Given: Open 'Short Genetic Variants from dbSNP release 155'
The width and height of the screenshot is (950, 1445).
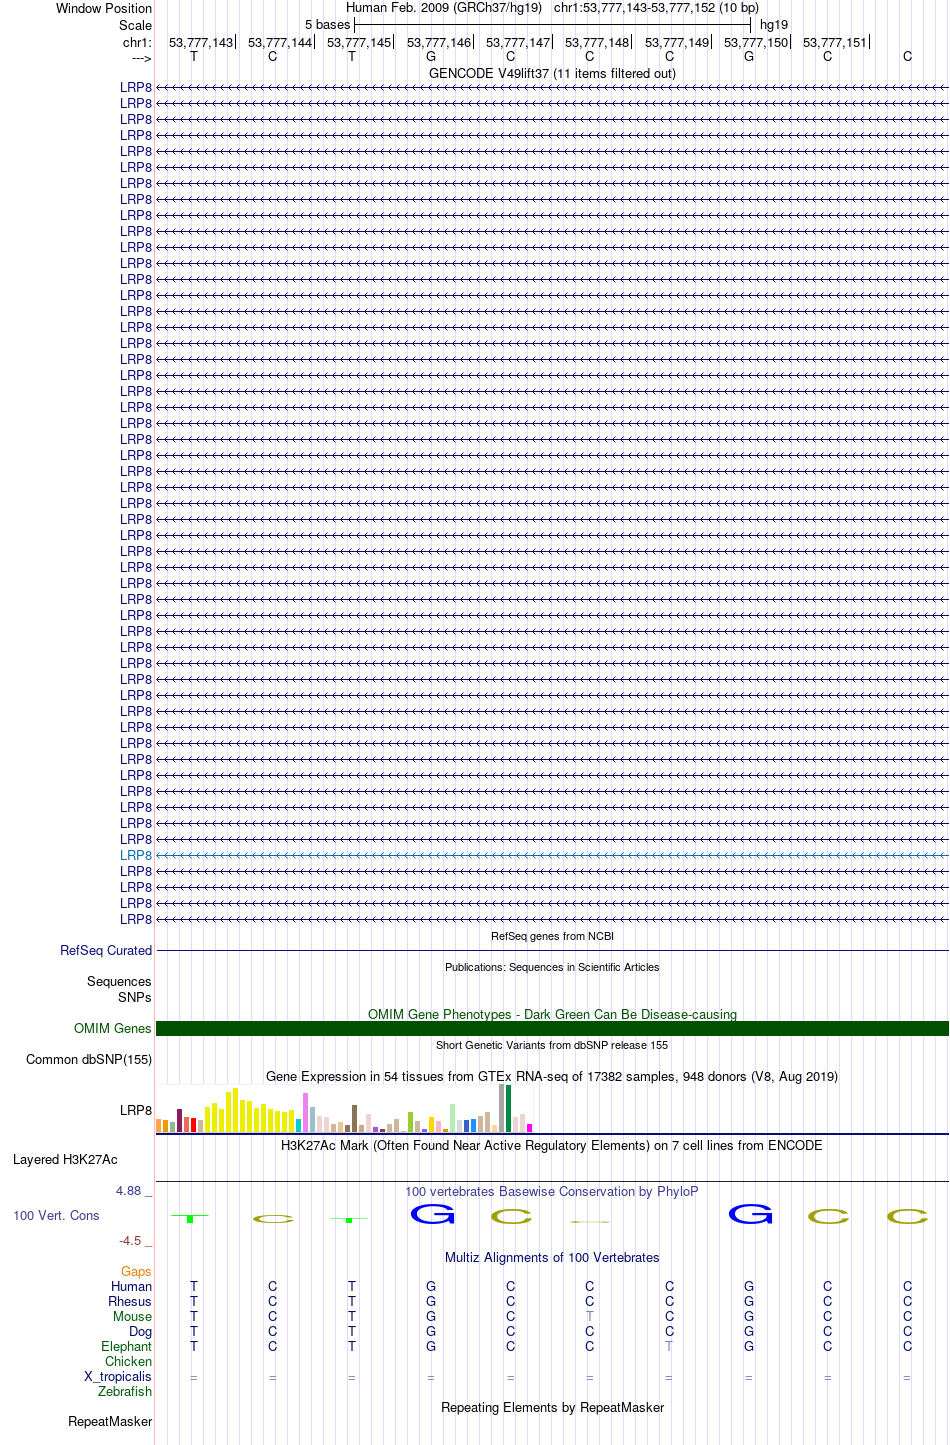Looking at the screenshot, I should (552, 1045).
